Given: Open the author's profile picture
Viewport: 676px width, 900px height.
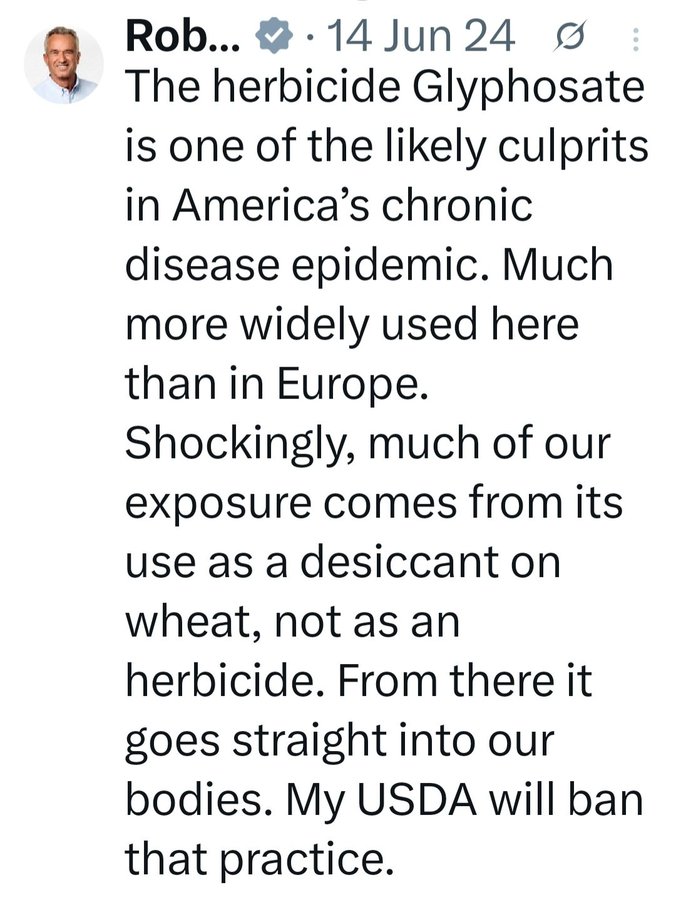Looking at the screenshot, I should pyautogui.click(x=64, y=63).
